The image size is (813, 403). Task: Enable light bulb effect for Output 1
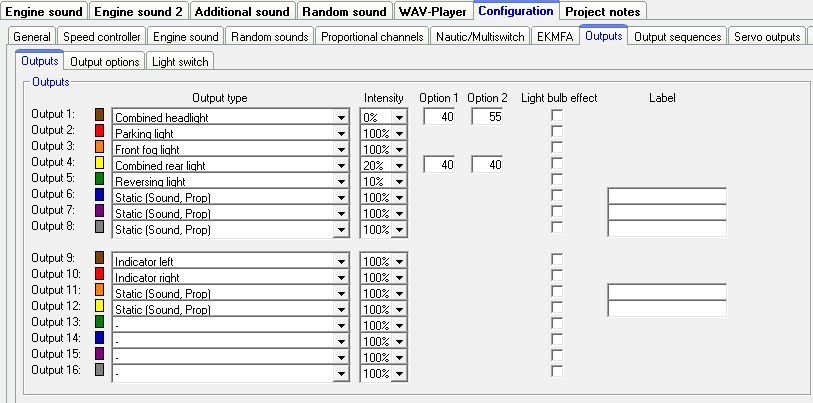[x=557, y=116]
